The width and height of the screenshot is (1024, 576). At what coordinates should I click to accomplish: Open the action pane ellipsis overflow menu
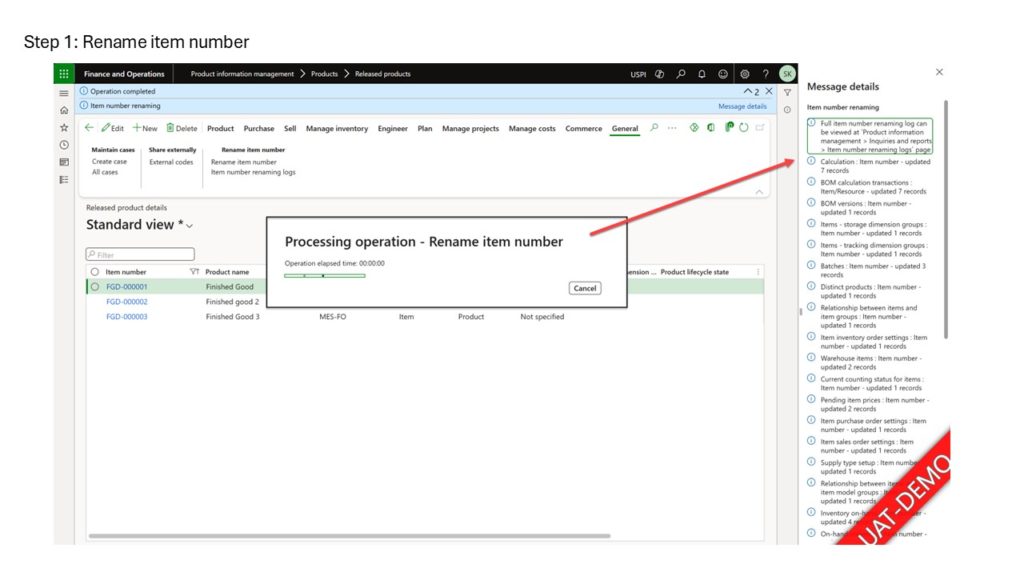pyautogui.click(x=672, y=128)
